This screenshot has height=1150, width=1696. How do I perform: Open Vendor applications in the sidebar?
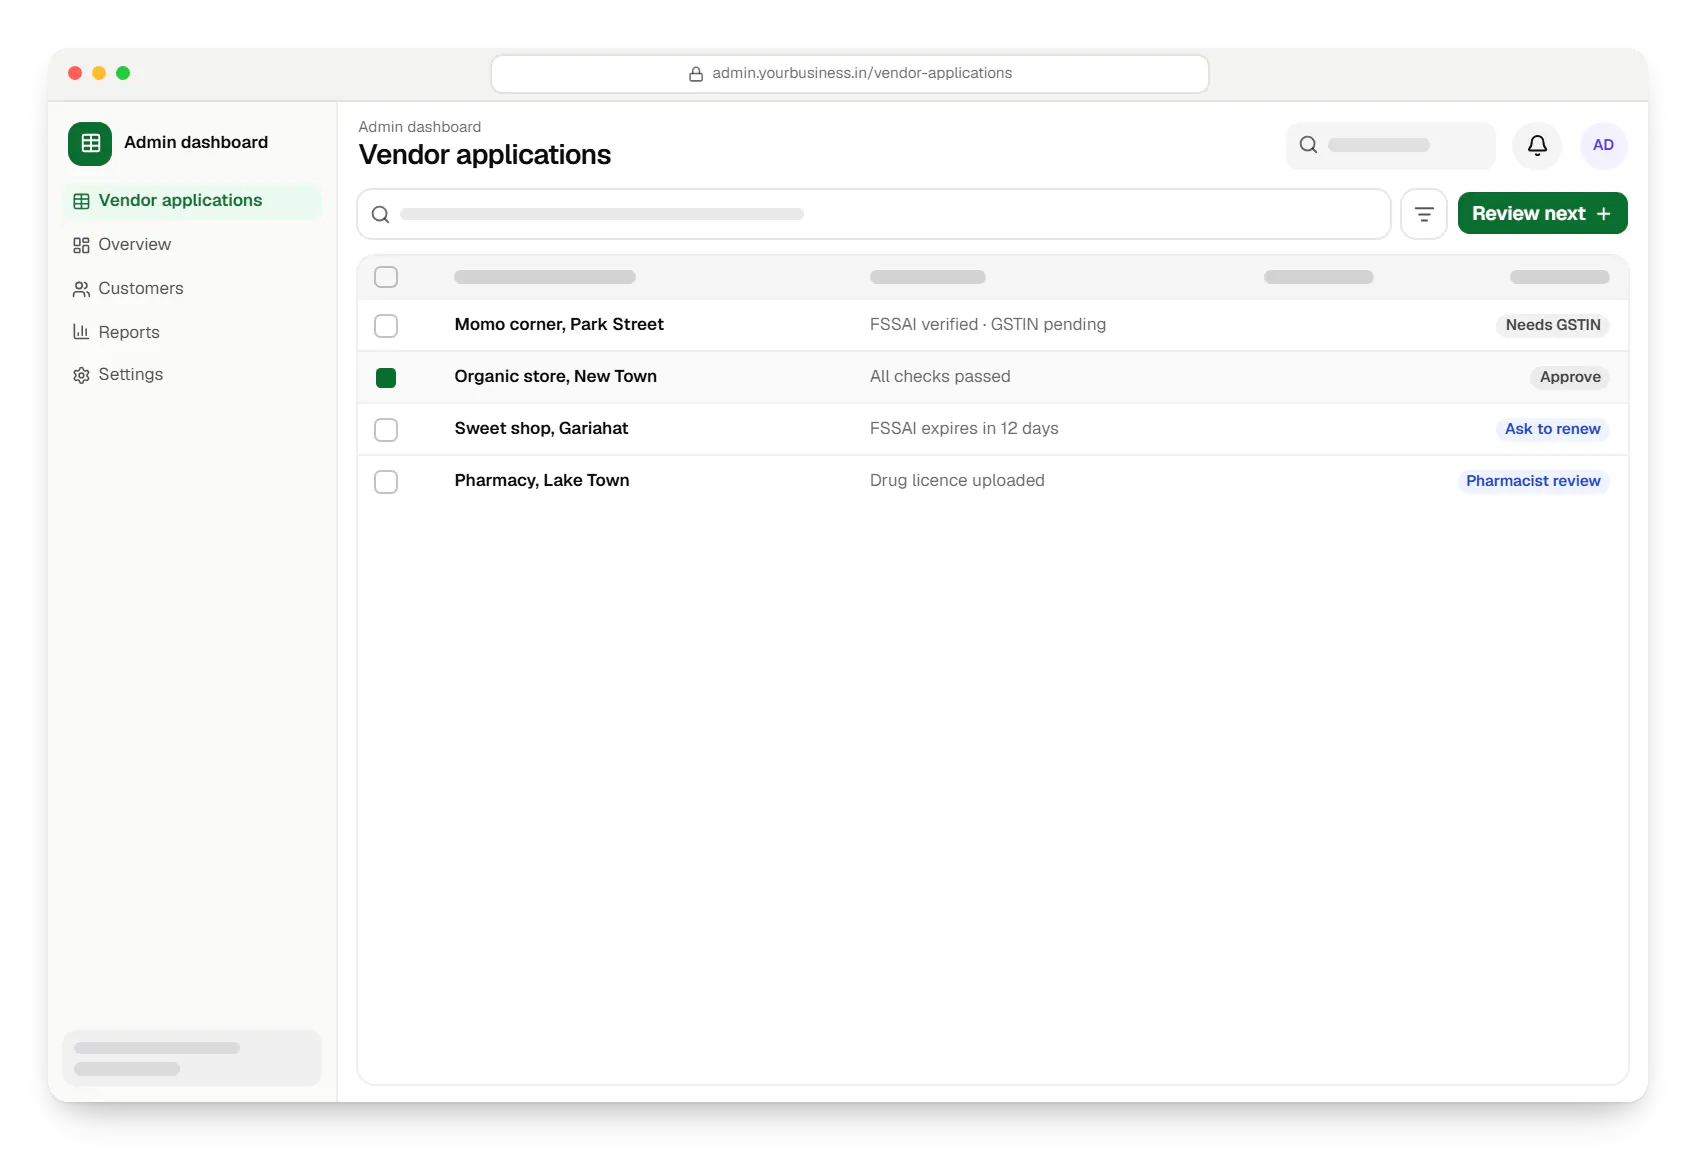[192, 201]
